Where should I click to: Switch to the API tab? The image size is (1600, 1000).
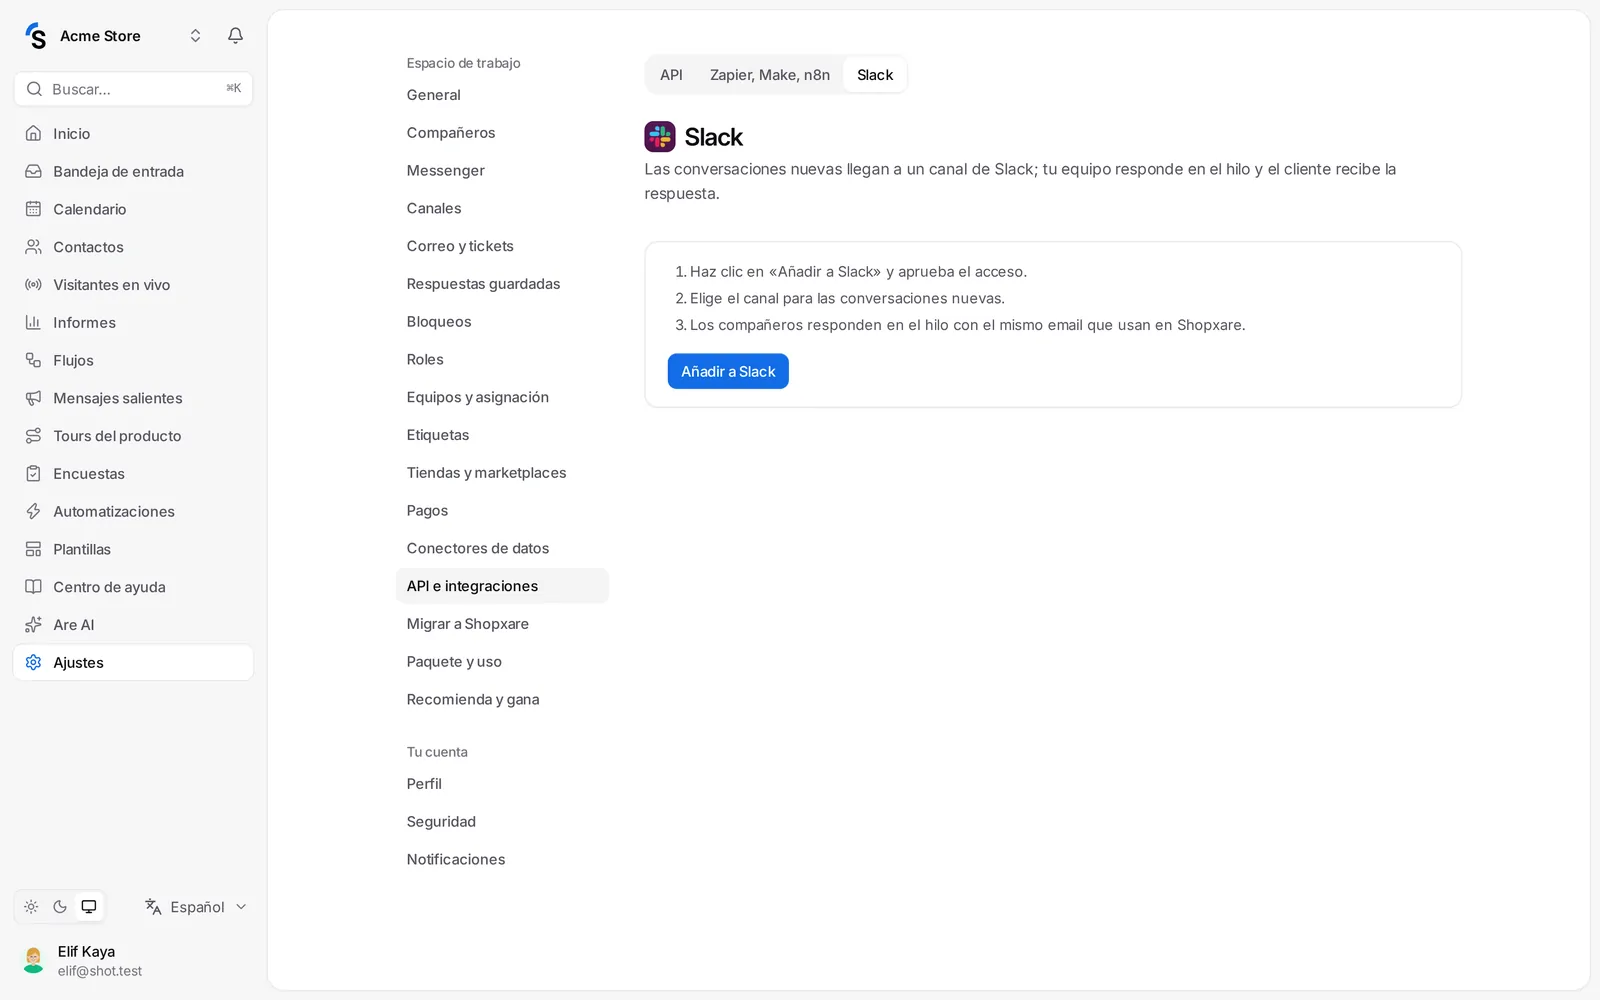[x=671, y=75]
